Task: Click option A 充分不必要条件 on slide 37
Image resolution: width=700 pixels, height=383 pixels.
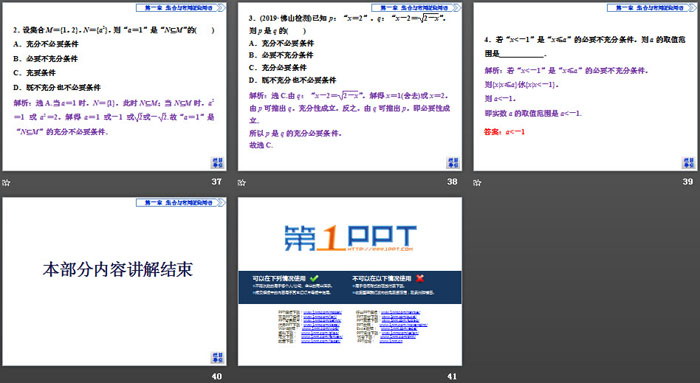Action: point(46,44)
